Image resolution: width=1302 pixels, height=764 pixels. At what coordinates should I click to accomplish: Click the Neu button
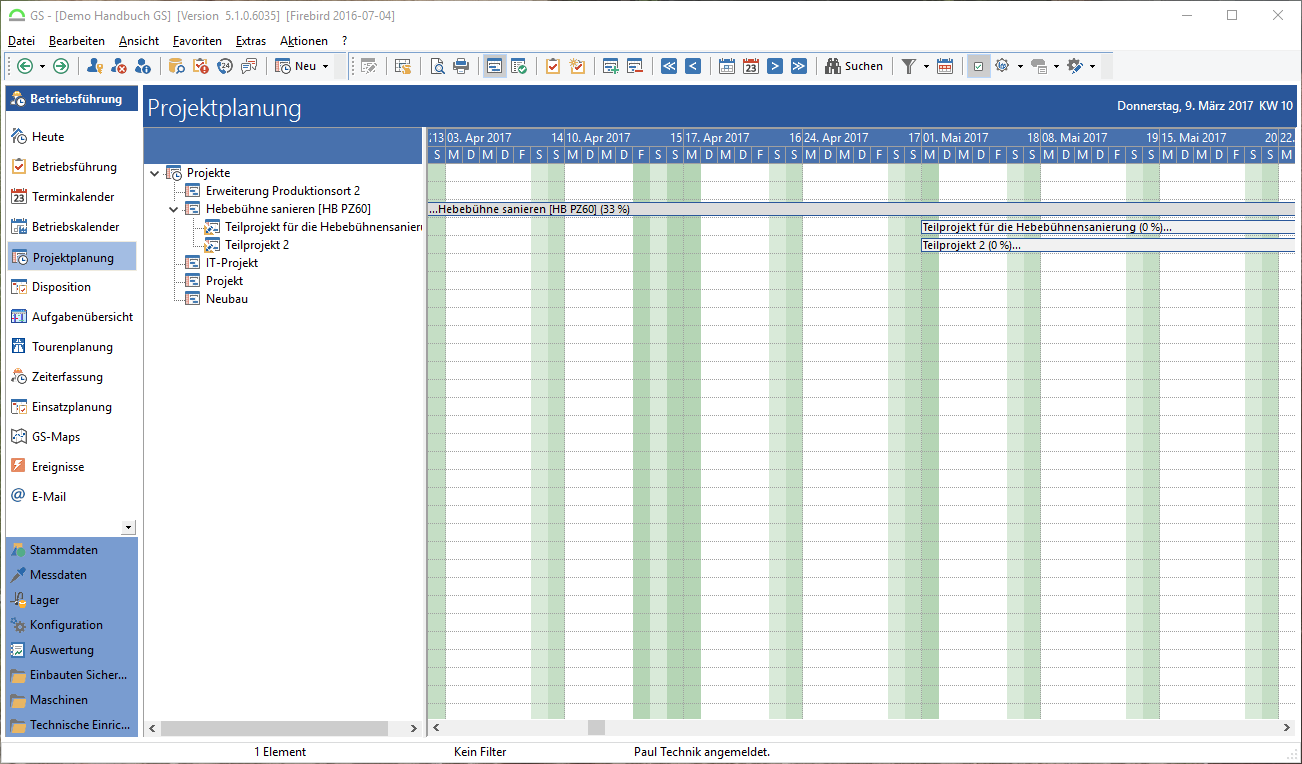tap(296, 66)
